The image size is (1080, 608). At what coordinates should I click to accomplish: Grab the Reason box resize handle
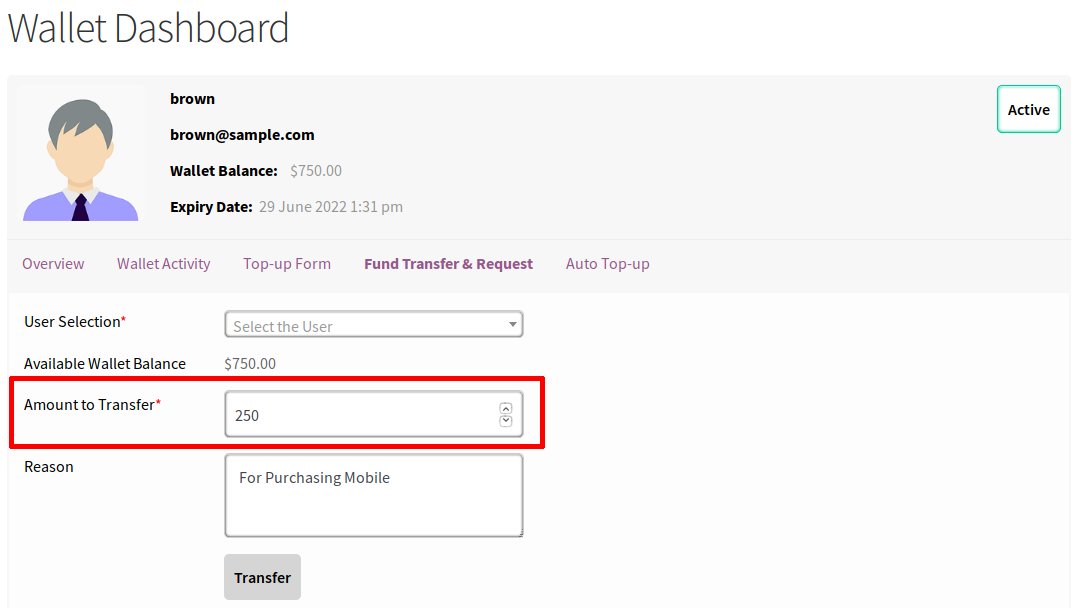(518, 532)
